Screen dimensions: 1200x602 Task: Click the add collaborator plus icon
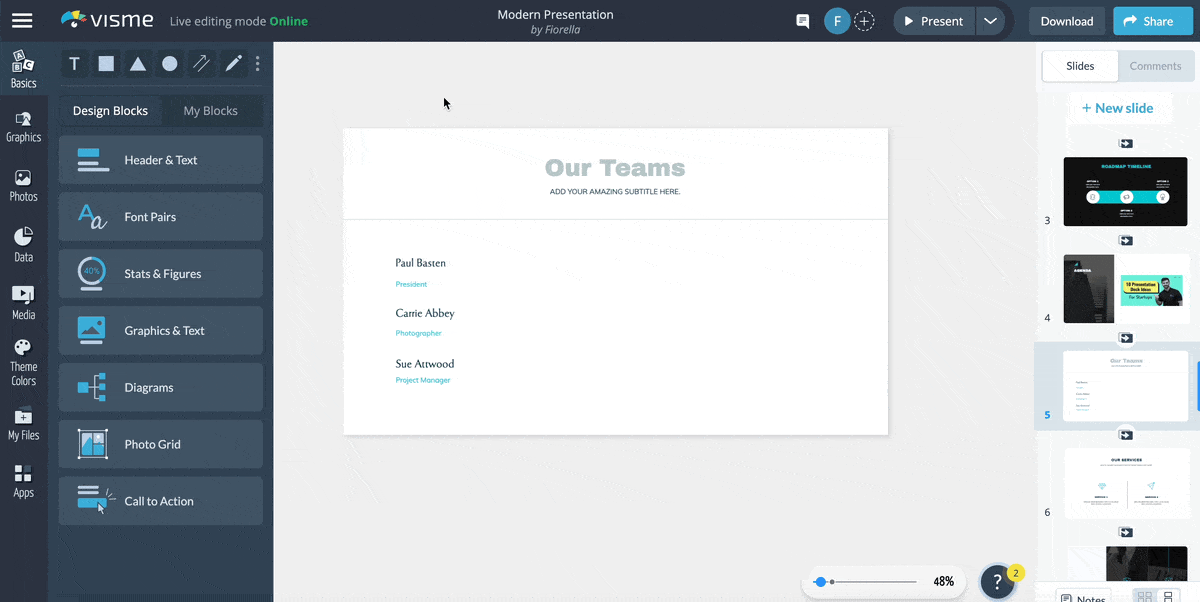864,21
